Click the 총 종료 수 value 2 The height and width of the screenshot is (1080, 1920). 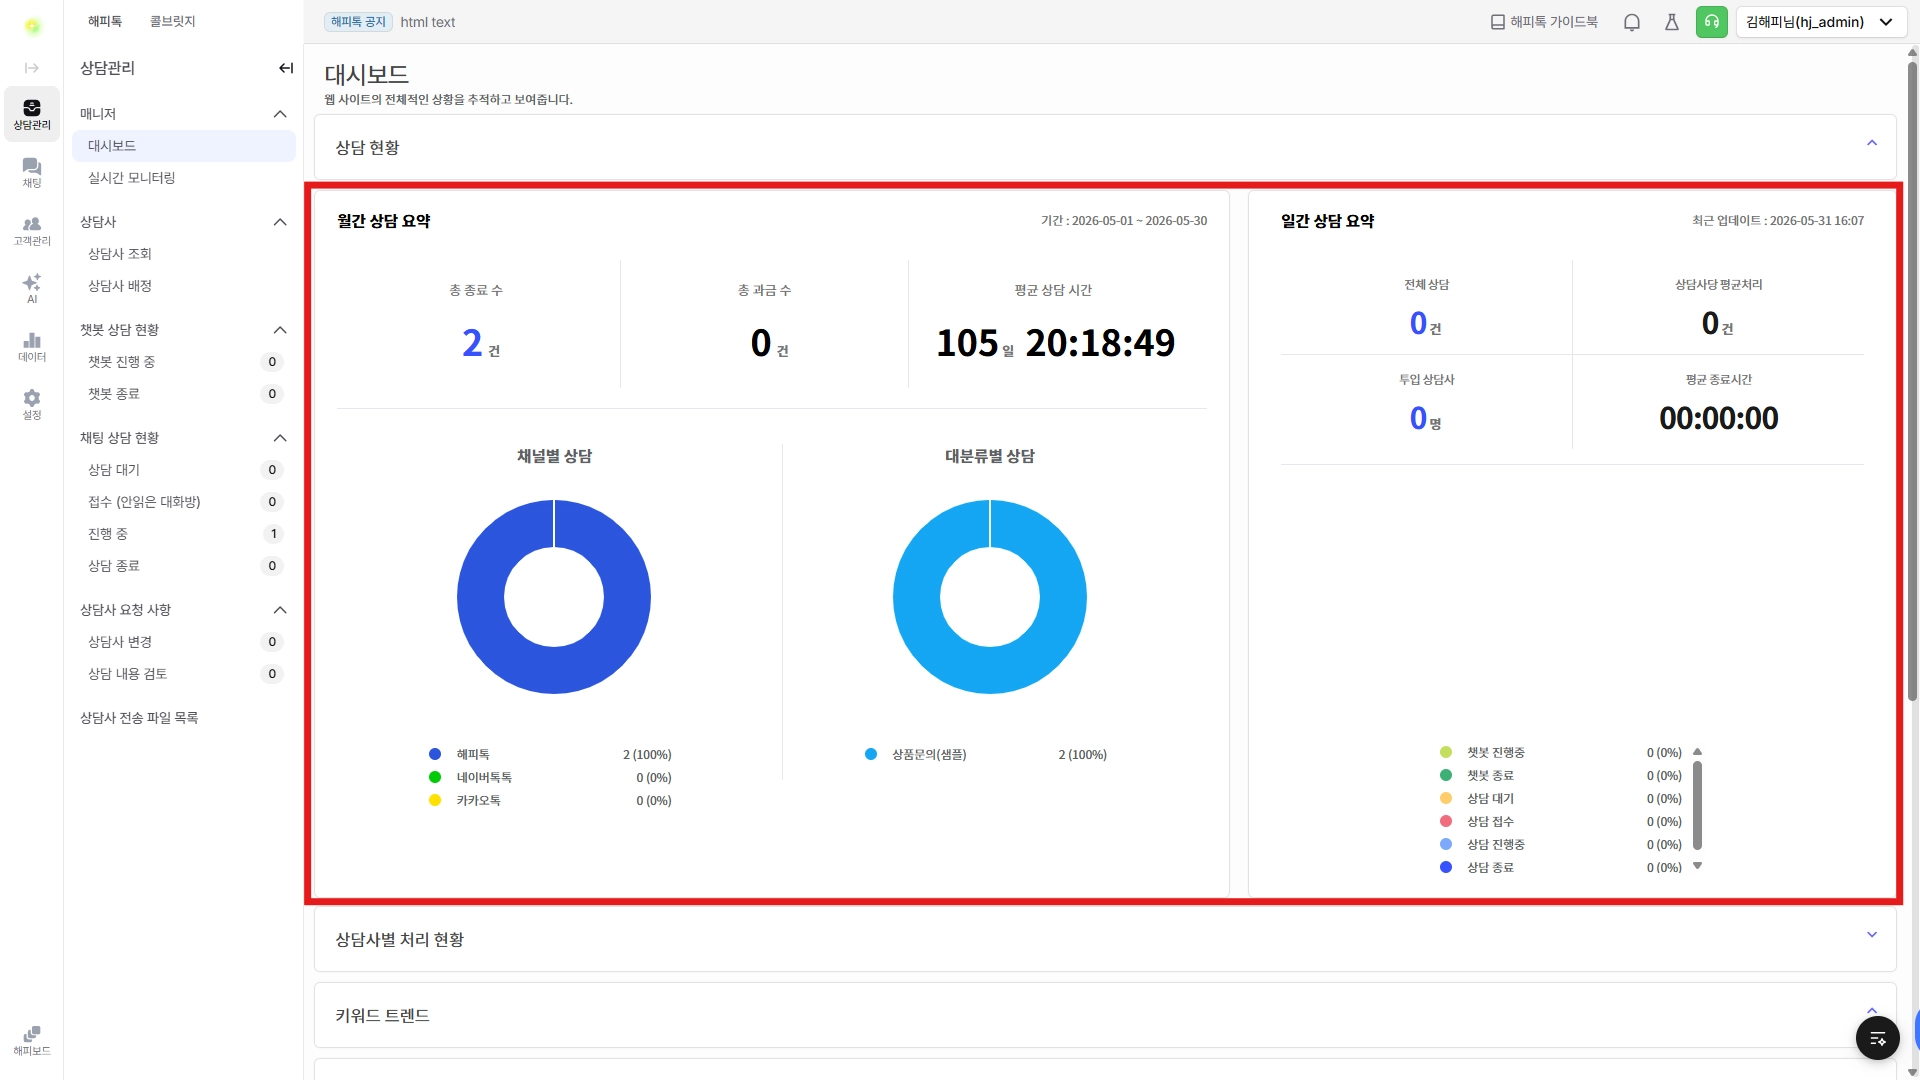(x=472, y=343)
